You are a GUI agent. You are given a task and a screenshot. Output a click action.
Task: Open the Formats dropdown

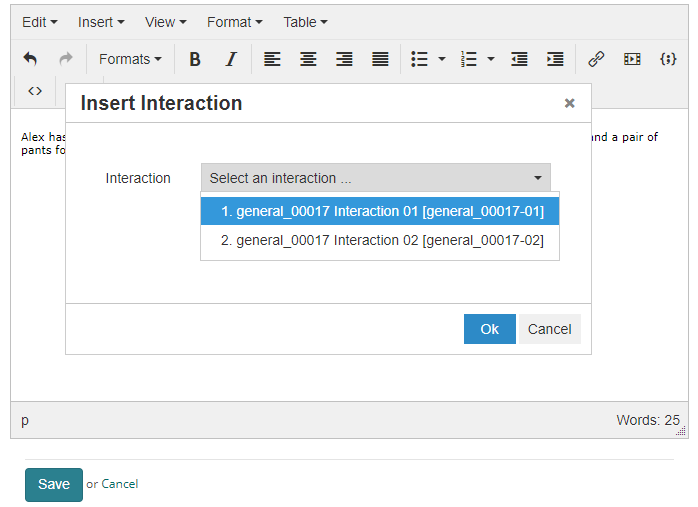click(130, 59)
